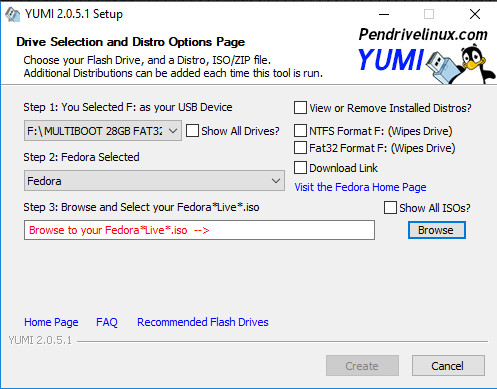Screen dimensions: 497x389
Task: Close the YUMI Setup window
Action: (475, 14)
